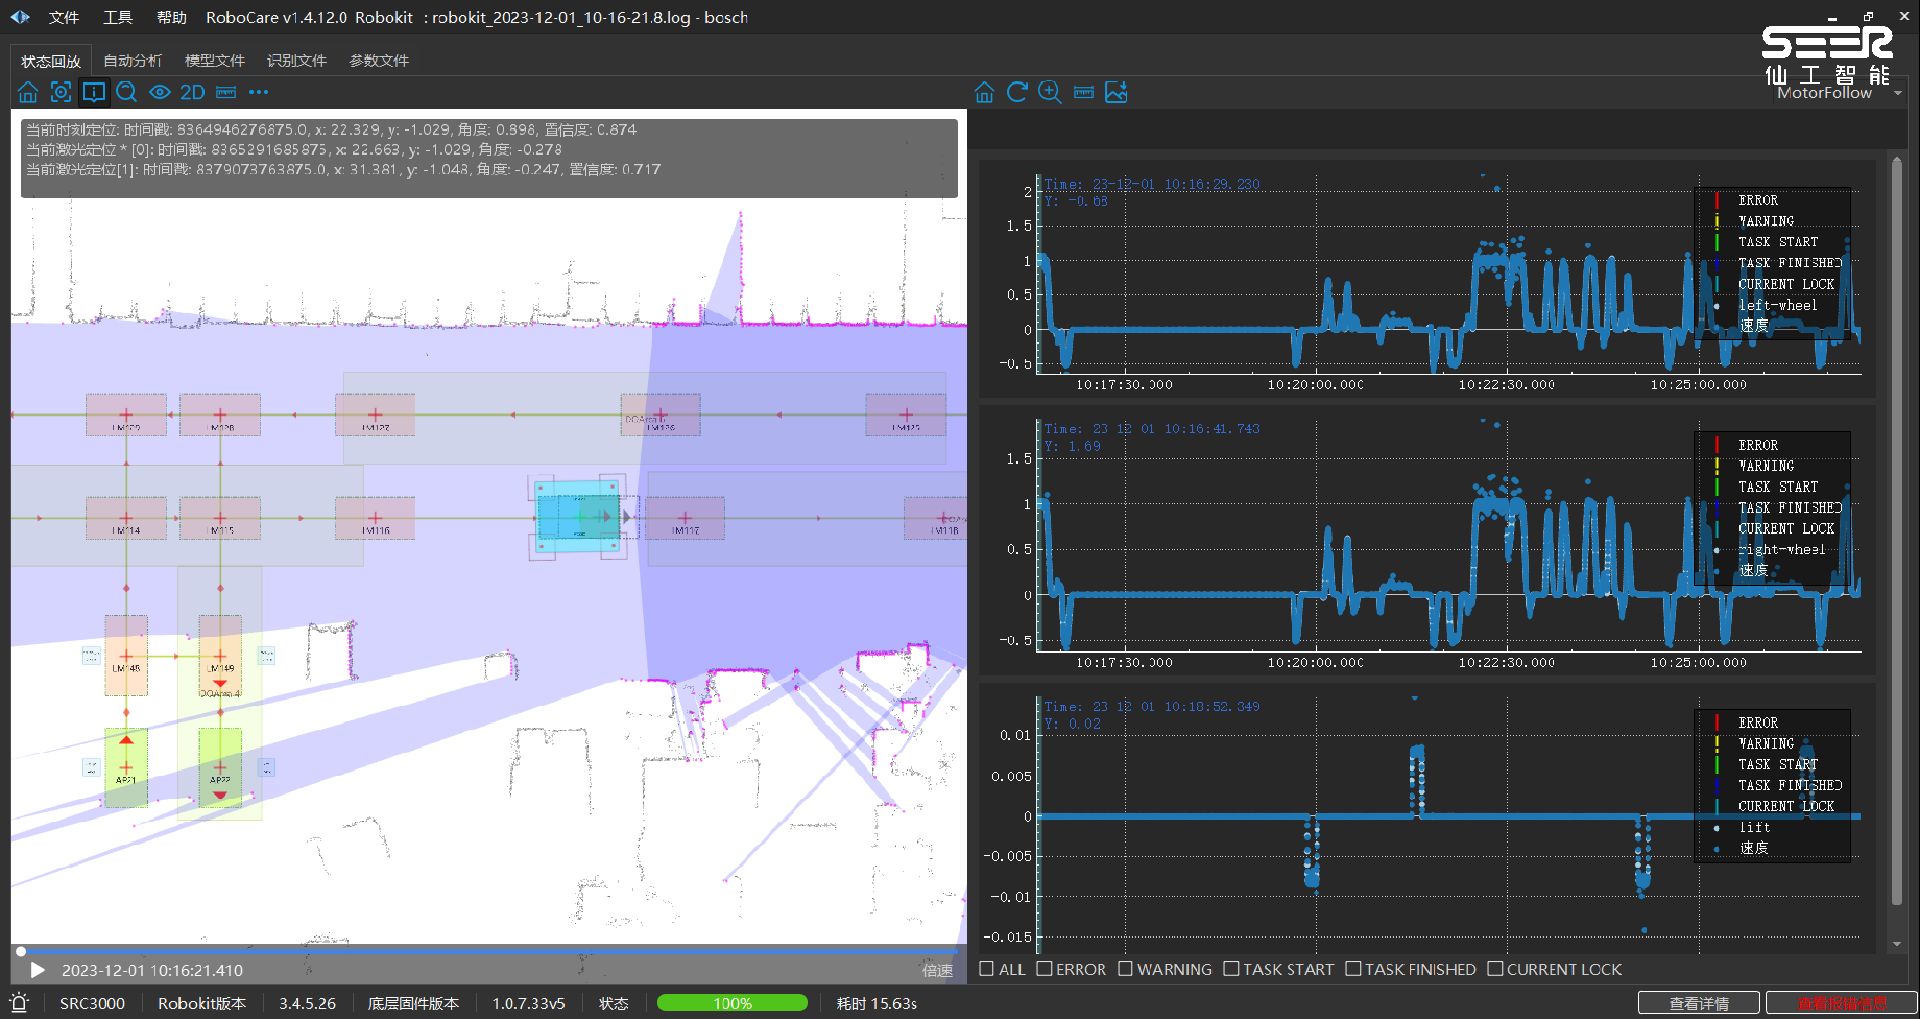Click the map view home icon

pyautogui.click(x=28, y=93)
